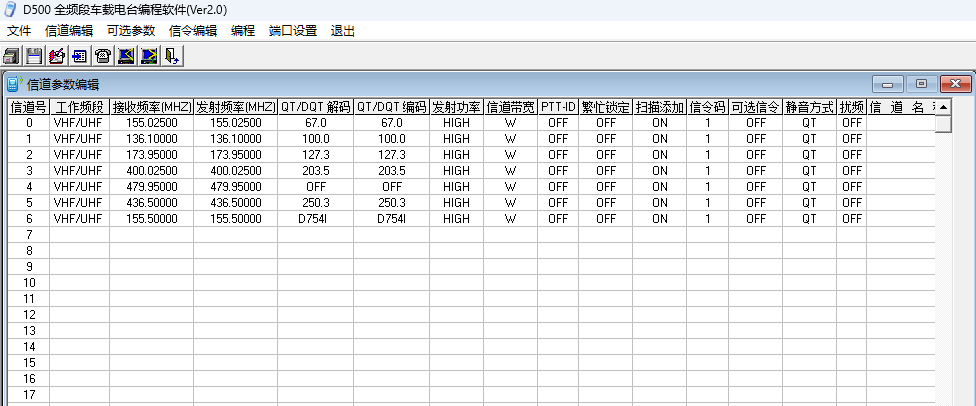Click the write-to-radio right arrow icon

pos(149,56)
